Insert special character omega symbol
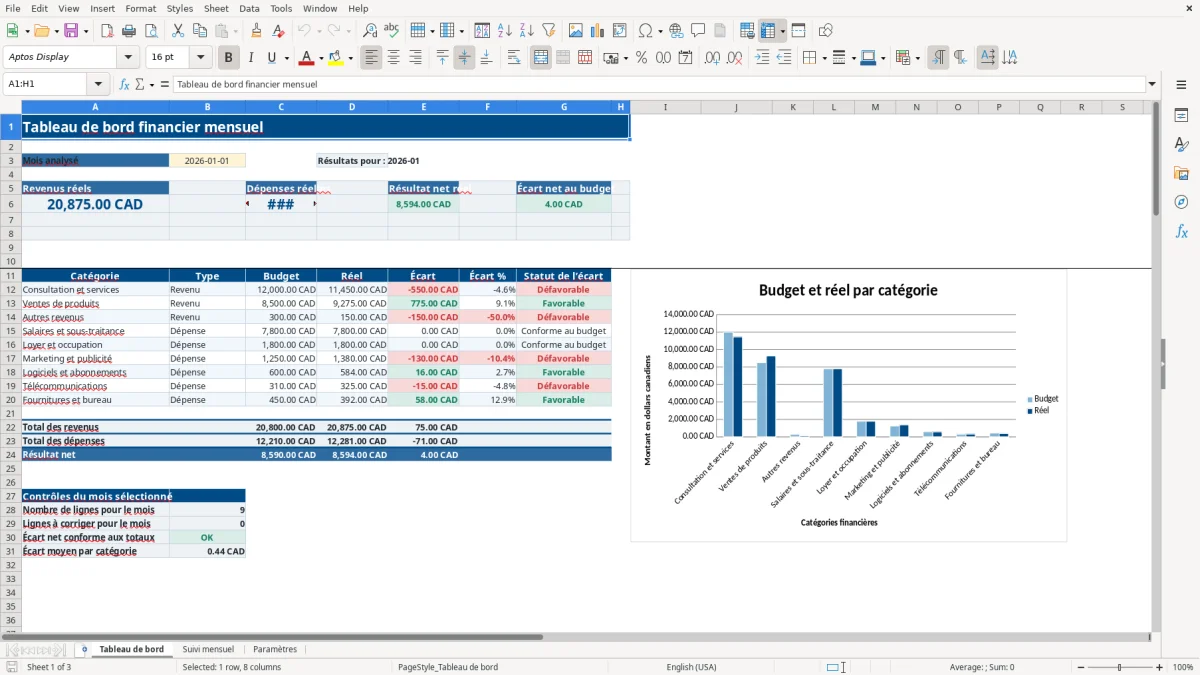Screen dimensions: 1200x675 tap(645, 31)
